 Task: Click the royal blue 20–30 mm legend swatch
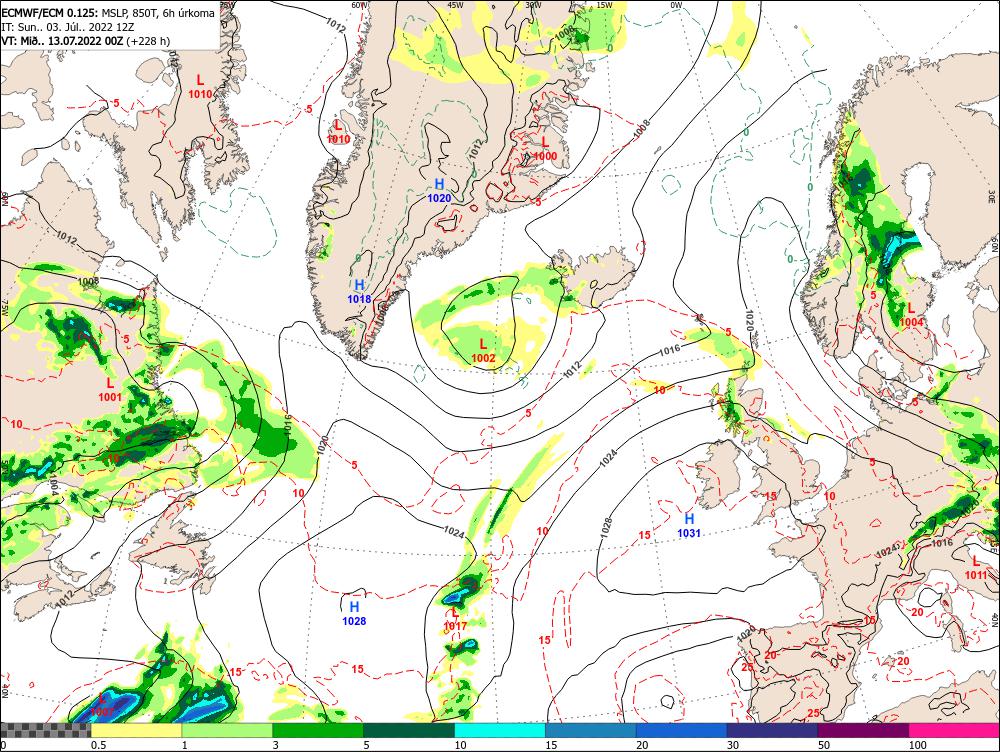(682, 730)
